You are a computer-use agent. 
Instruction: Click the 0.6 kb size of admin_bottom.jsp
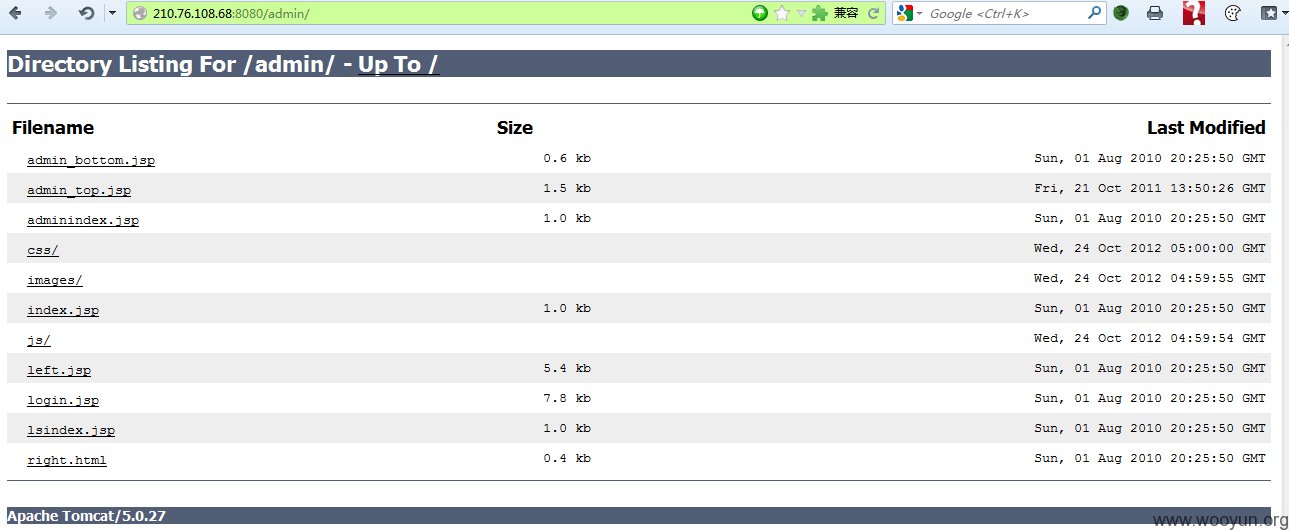click(567, 158)
